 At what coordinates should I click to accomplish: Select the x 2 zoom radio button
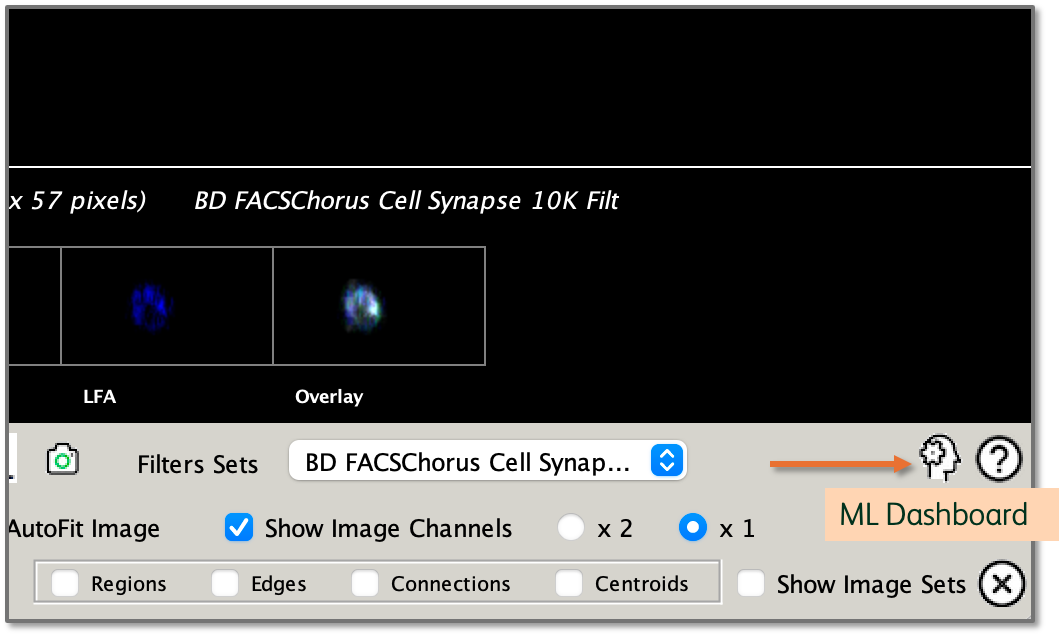tap(571, 528)
